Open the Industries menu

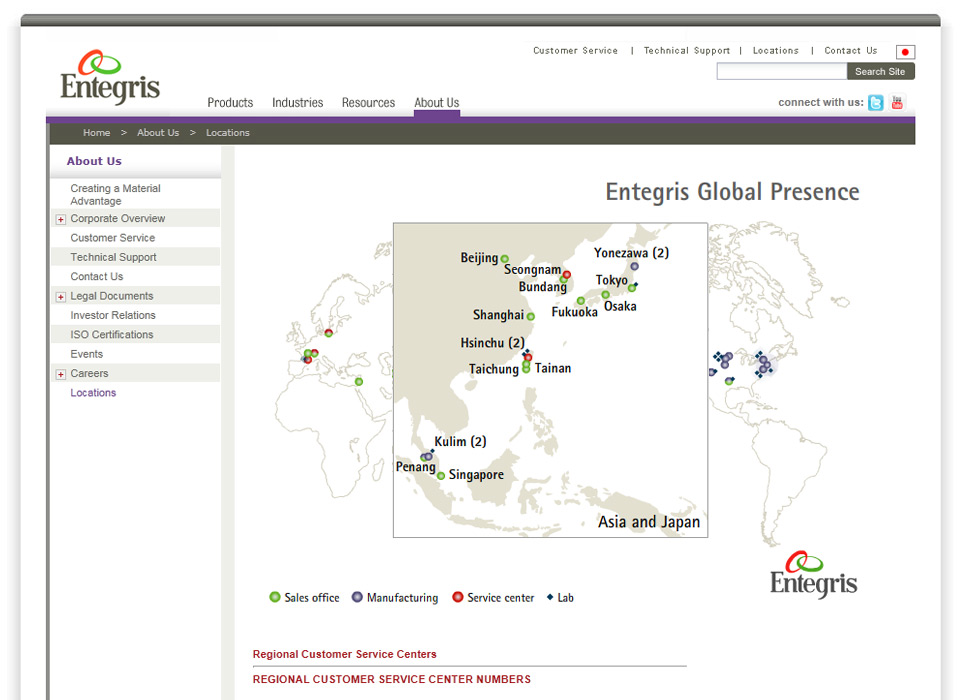tap(298, 103)
